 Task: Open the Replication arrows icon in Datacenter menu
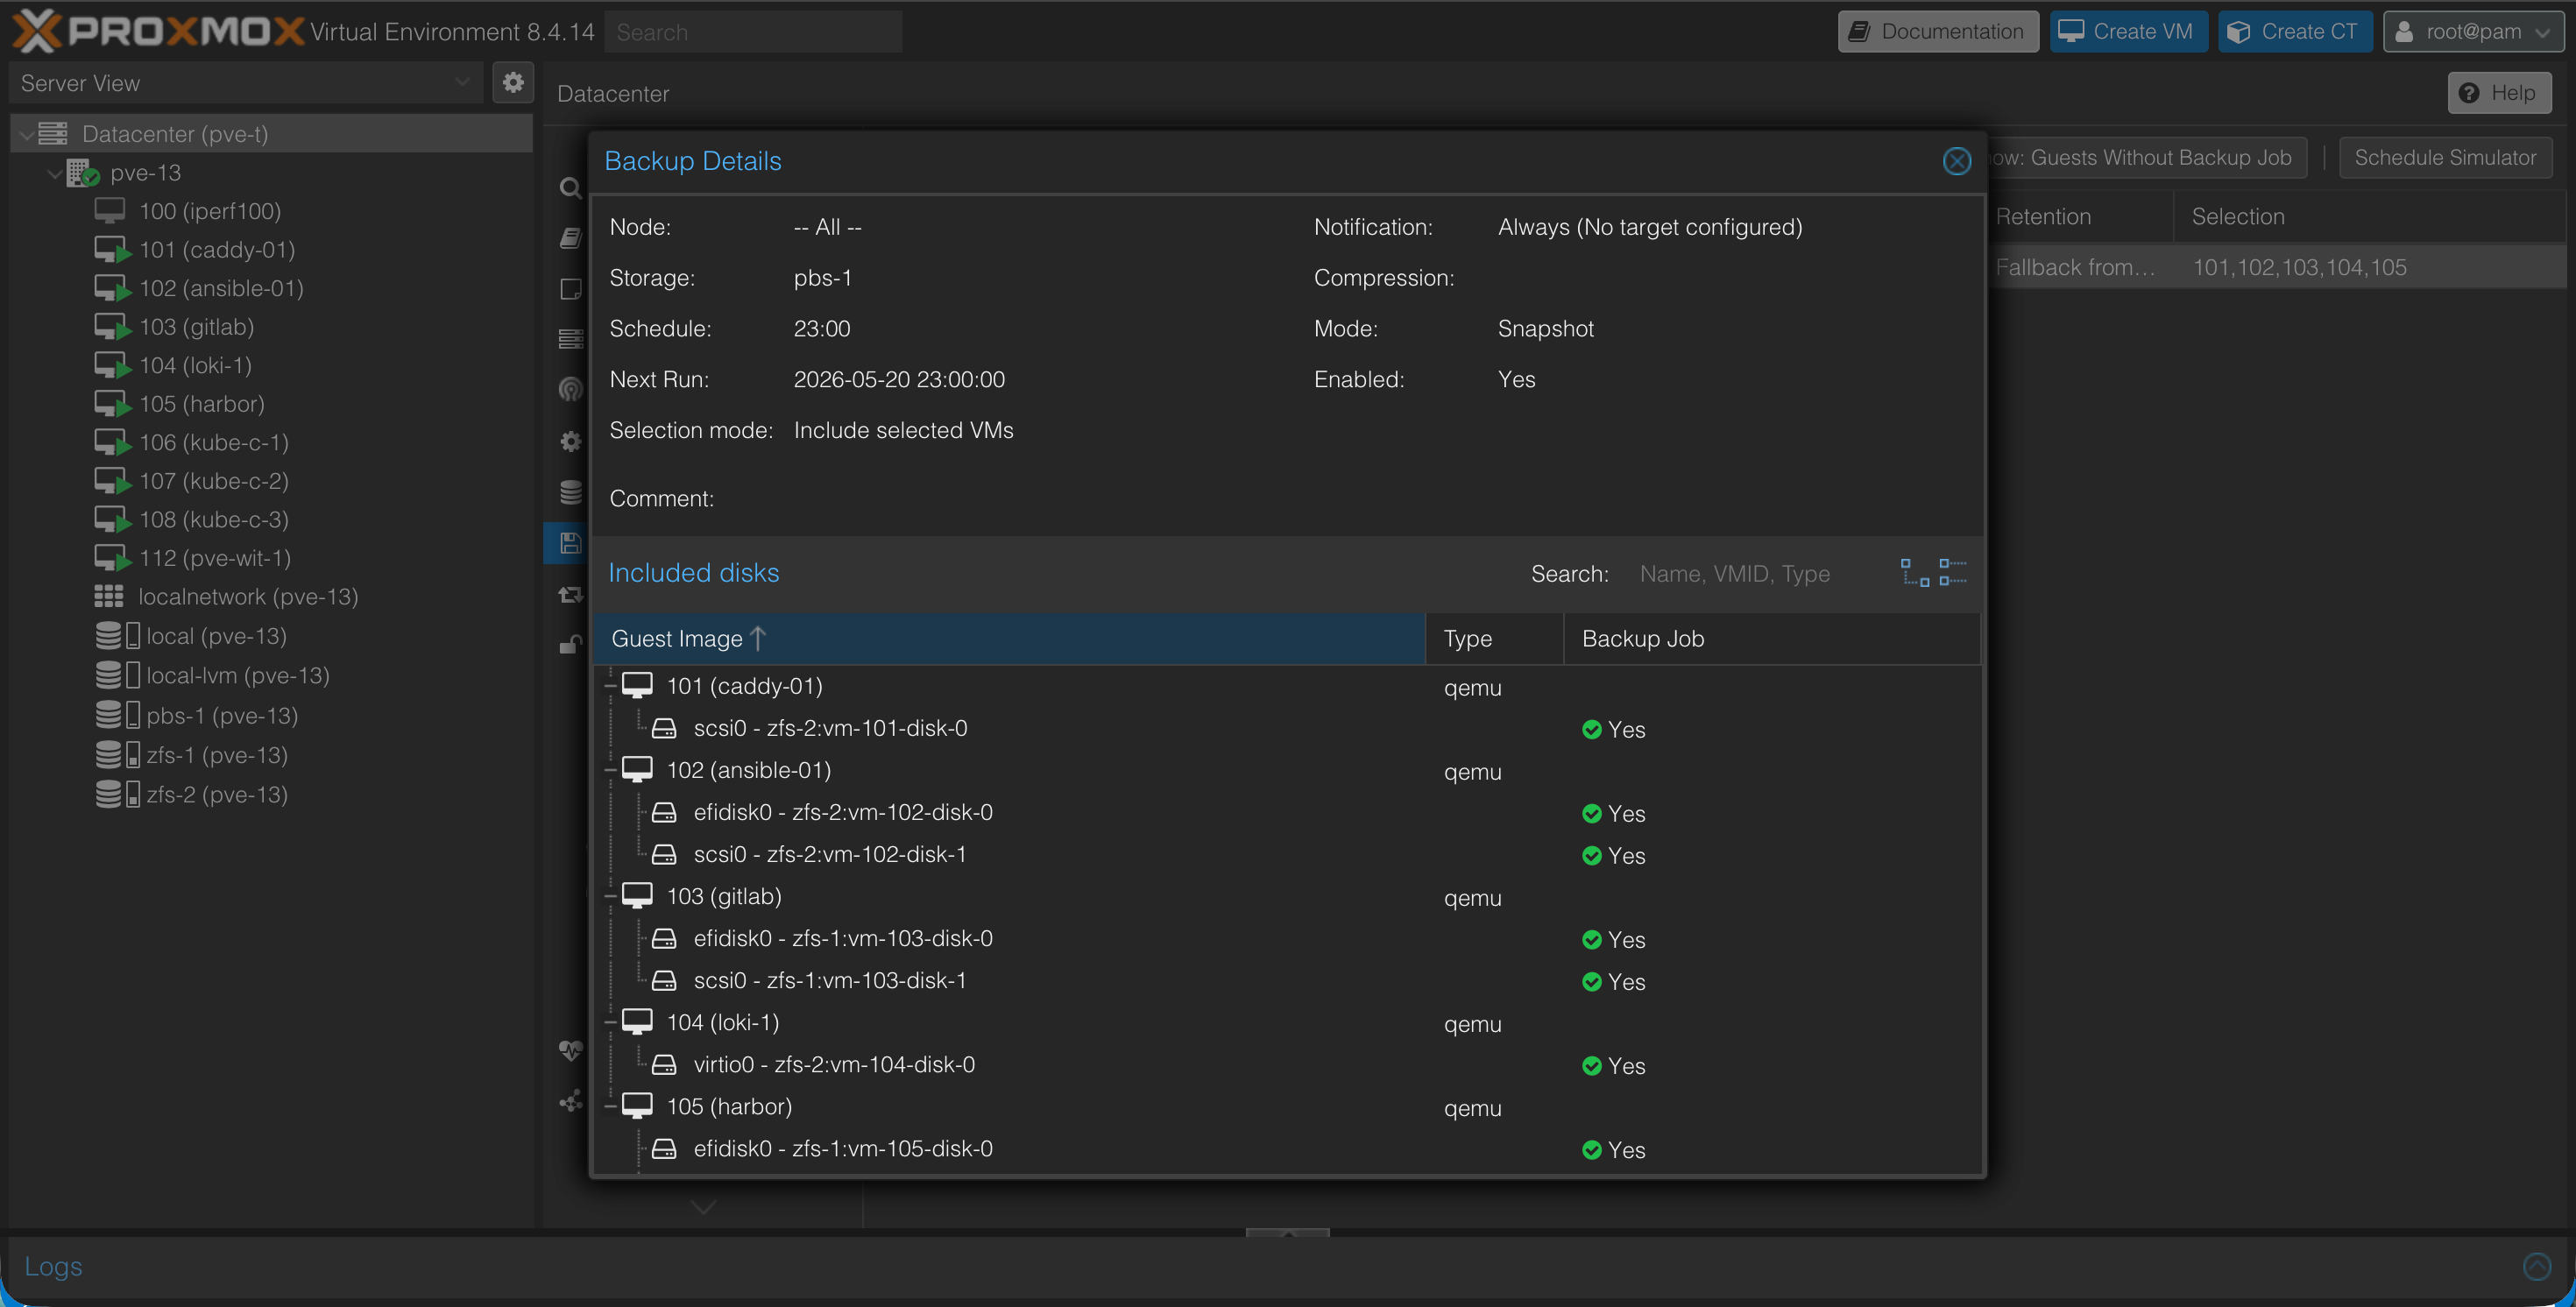pos(570,594)
